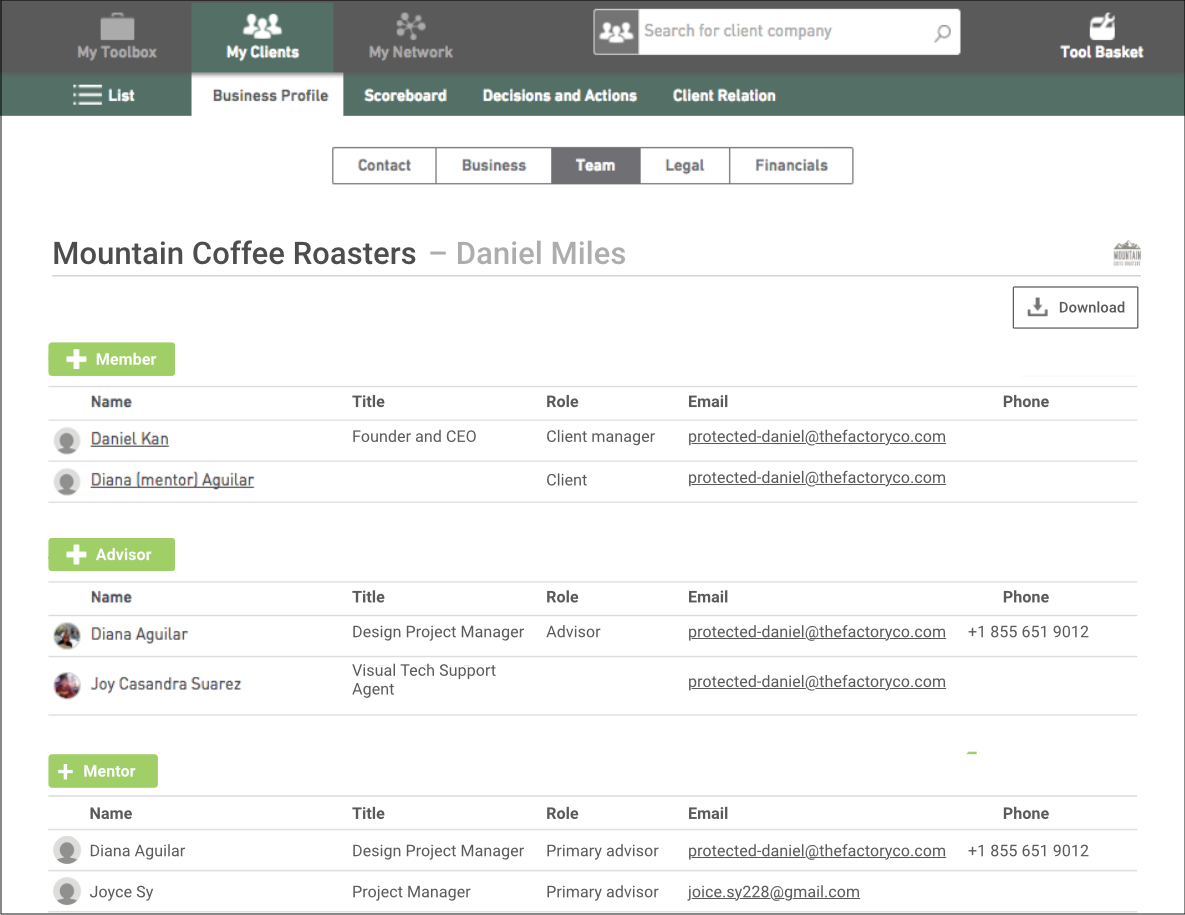Screen dimensions: 1185x915
Task: Click Joy Casandra Suarez's photo
Action: [x=67, y=685]
